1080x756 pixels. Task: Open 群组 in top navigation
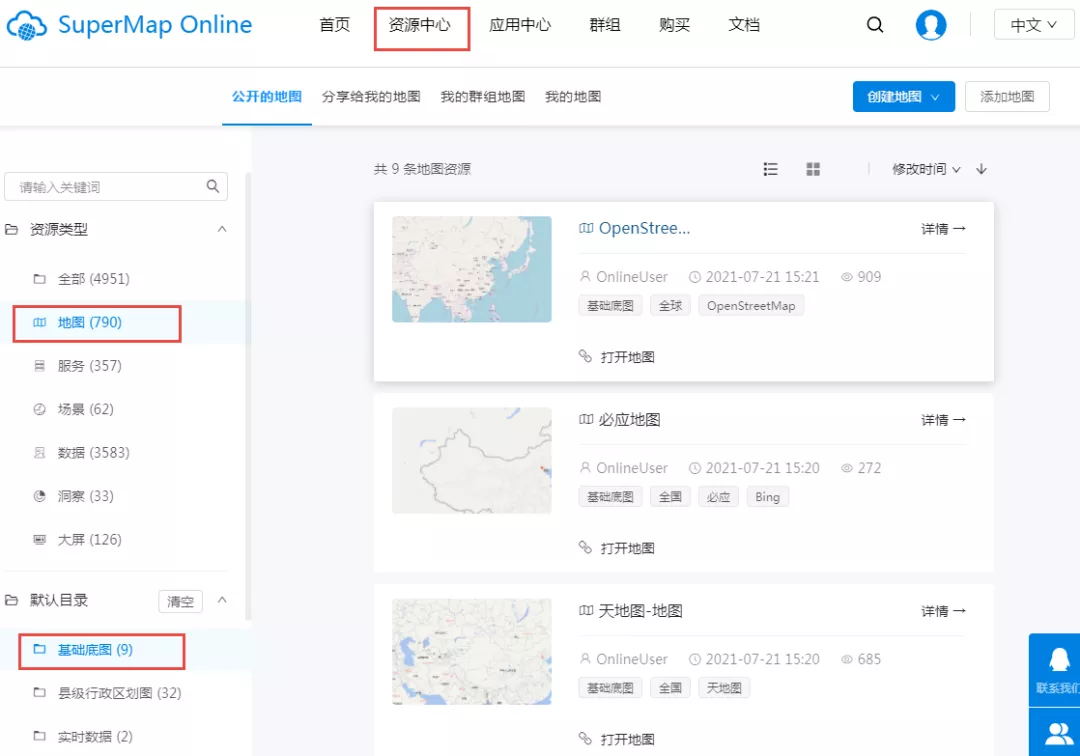(605, 25)
